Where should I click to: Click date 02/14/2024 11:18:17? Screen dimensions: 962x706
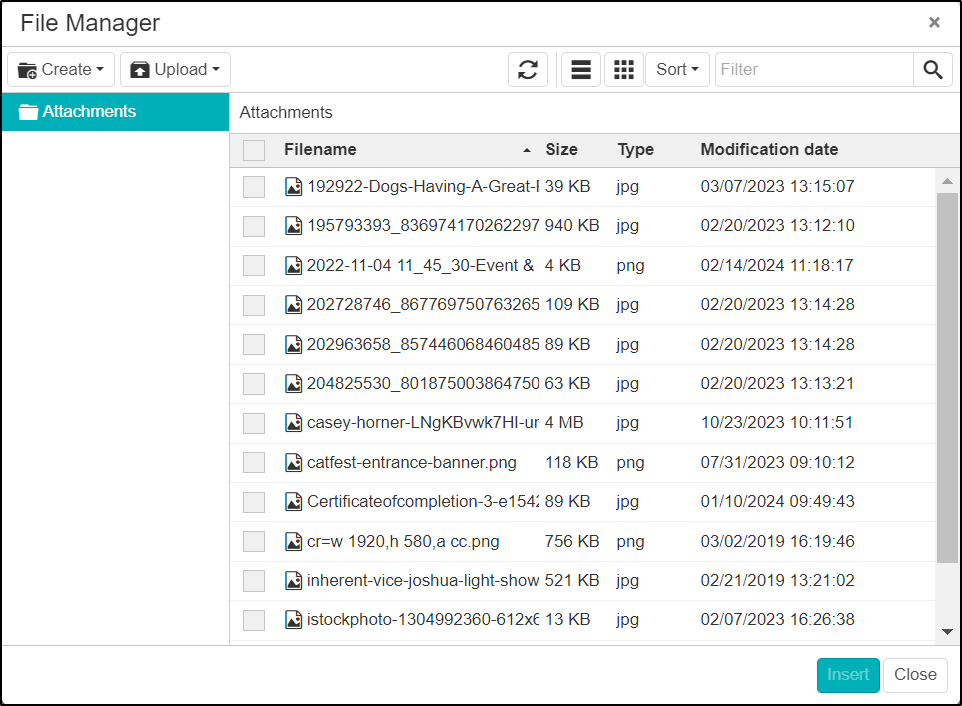point(777,266)
